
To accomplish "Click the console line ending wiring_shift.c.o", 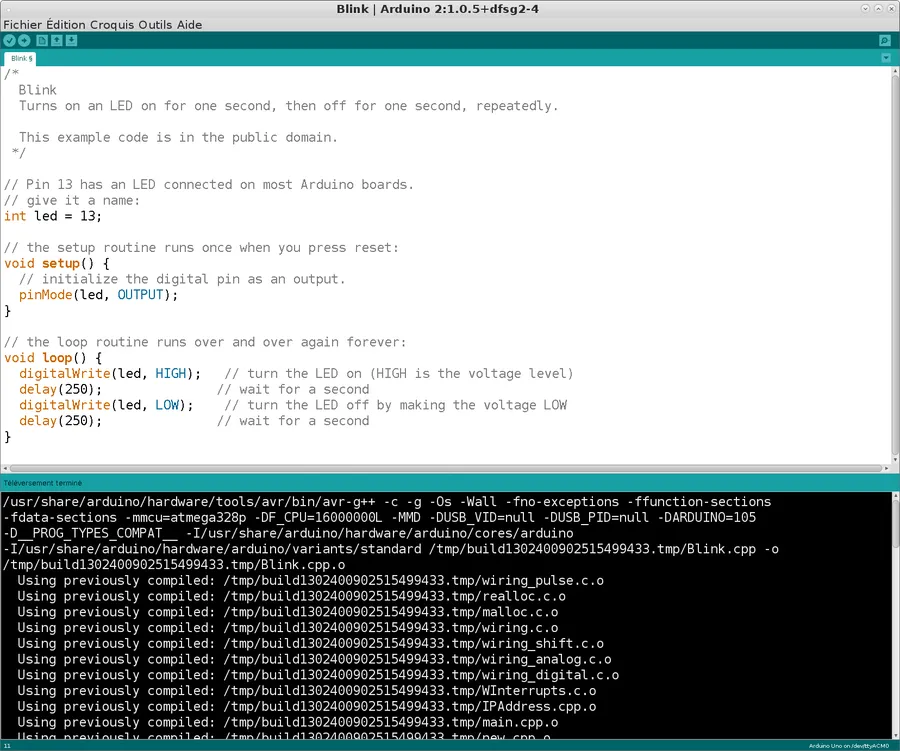I will pyautogui.click(x=311, y=644).
